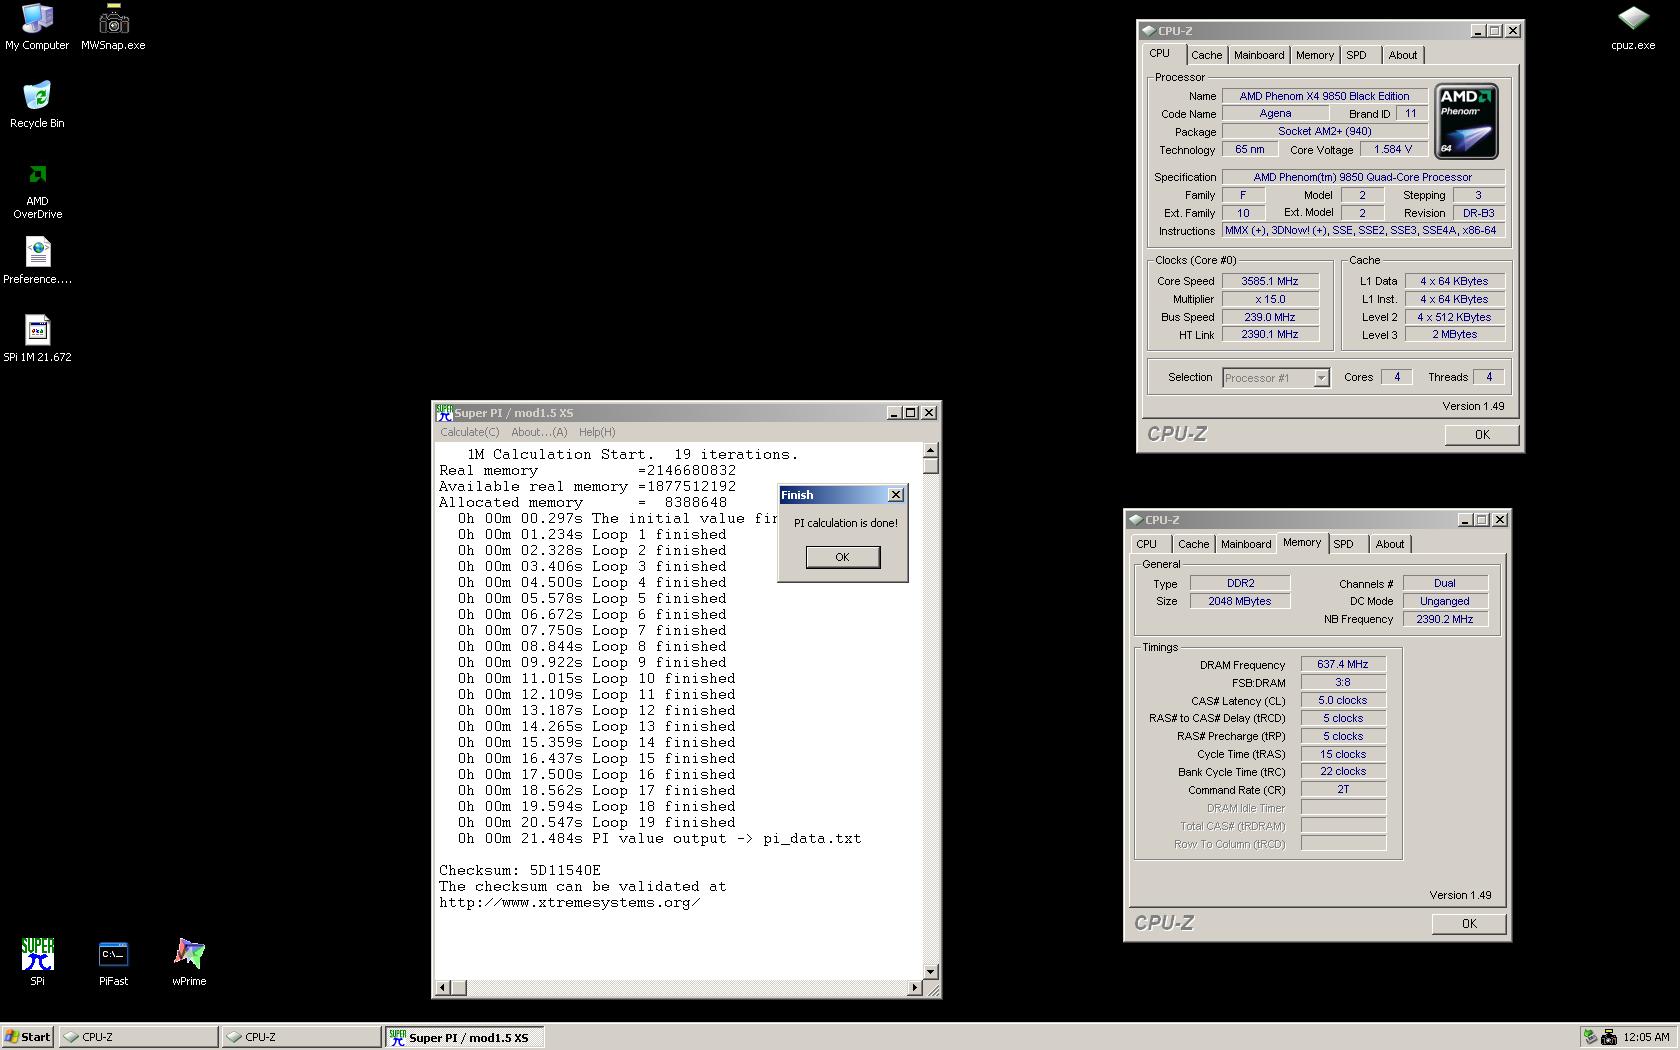Click the Level 3 cache value 2 MBytes

(x=1455, y=334)
